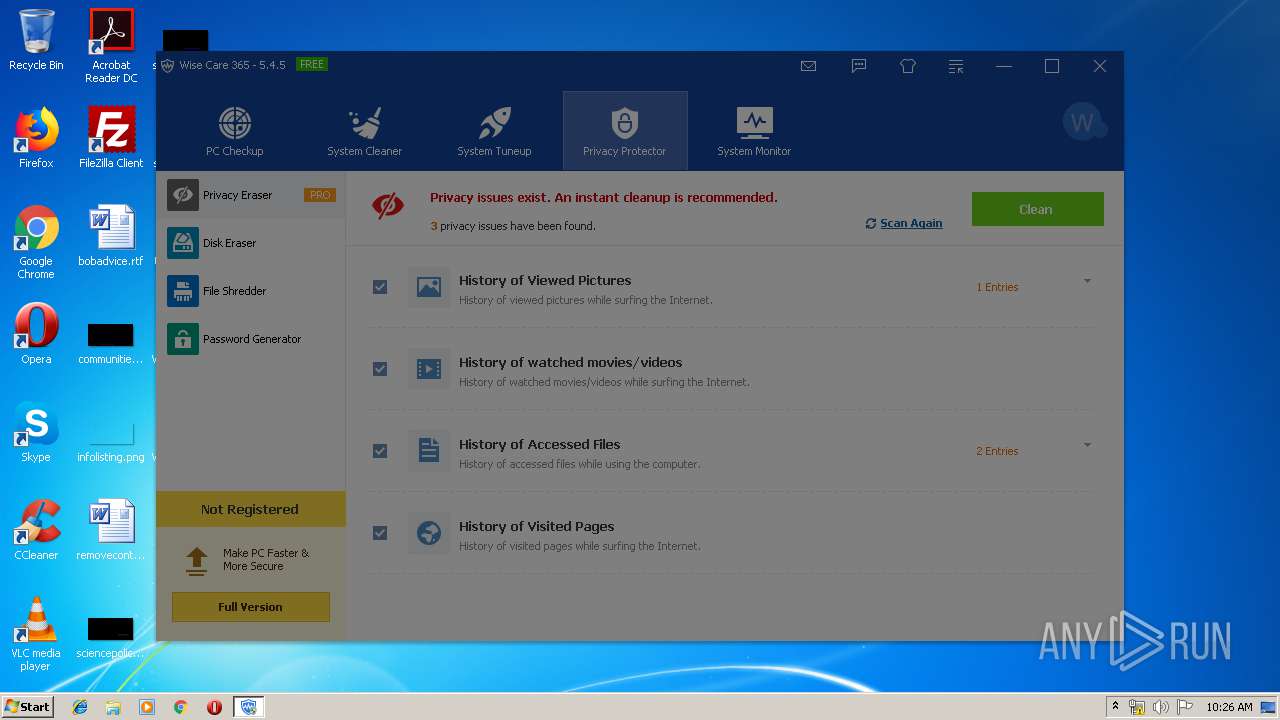This screenshot has width=1280, height=720.
Task: Click the W user avatar icon
Action: point(1083,123)
